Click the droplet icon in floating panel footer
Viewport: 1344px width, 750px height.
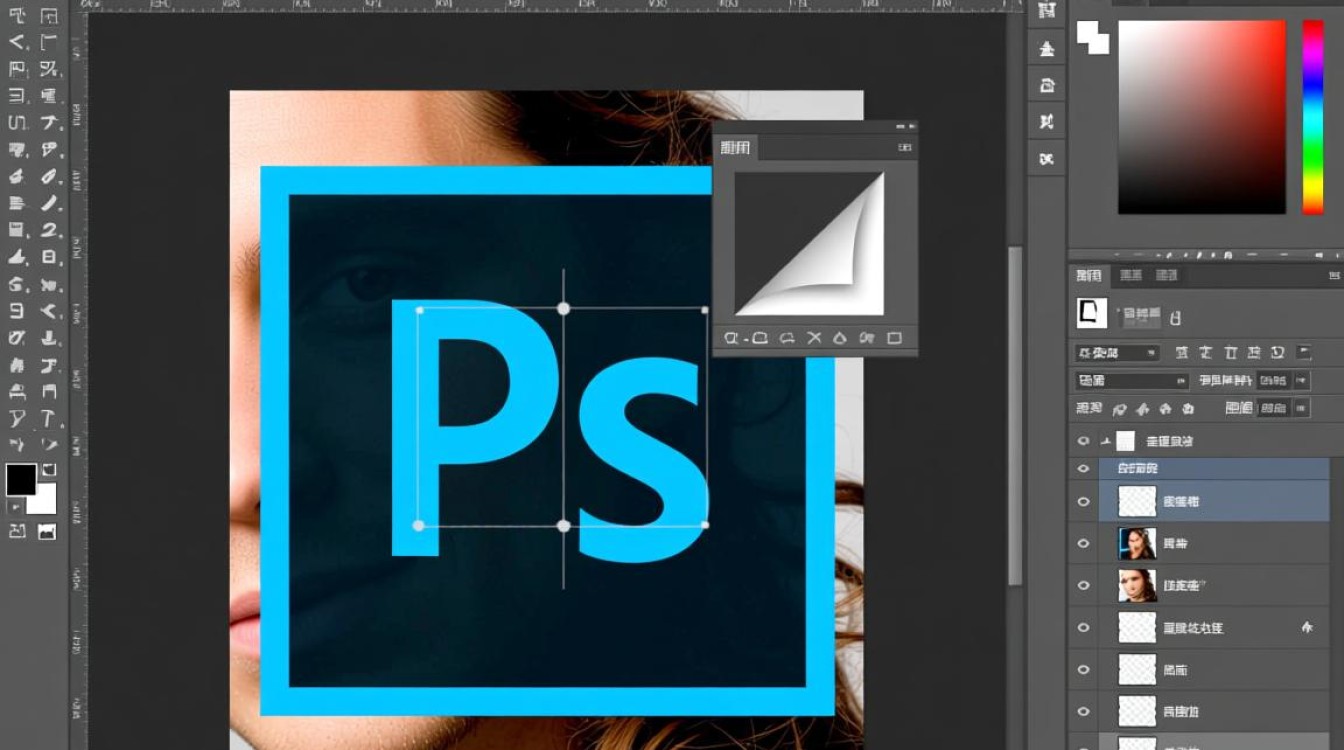coord(840,338)
